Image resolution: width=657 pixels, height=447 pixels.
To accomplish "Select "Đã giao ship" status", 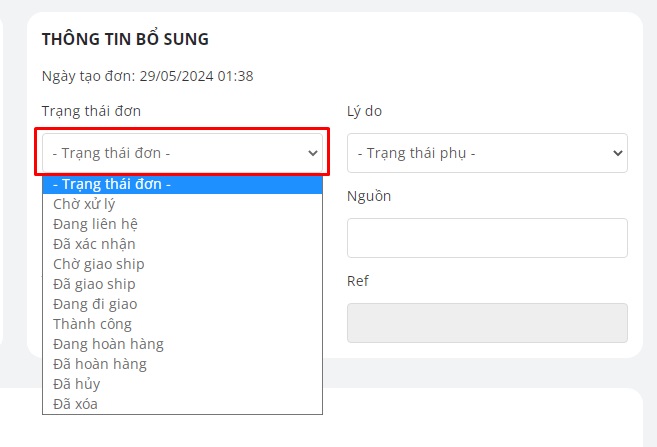I will pyautogui.click(x=94, y=284).
